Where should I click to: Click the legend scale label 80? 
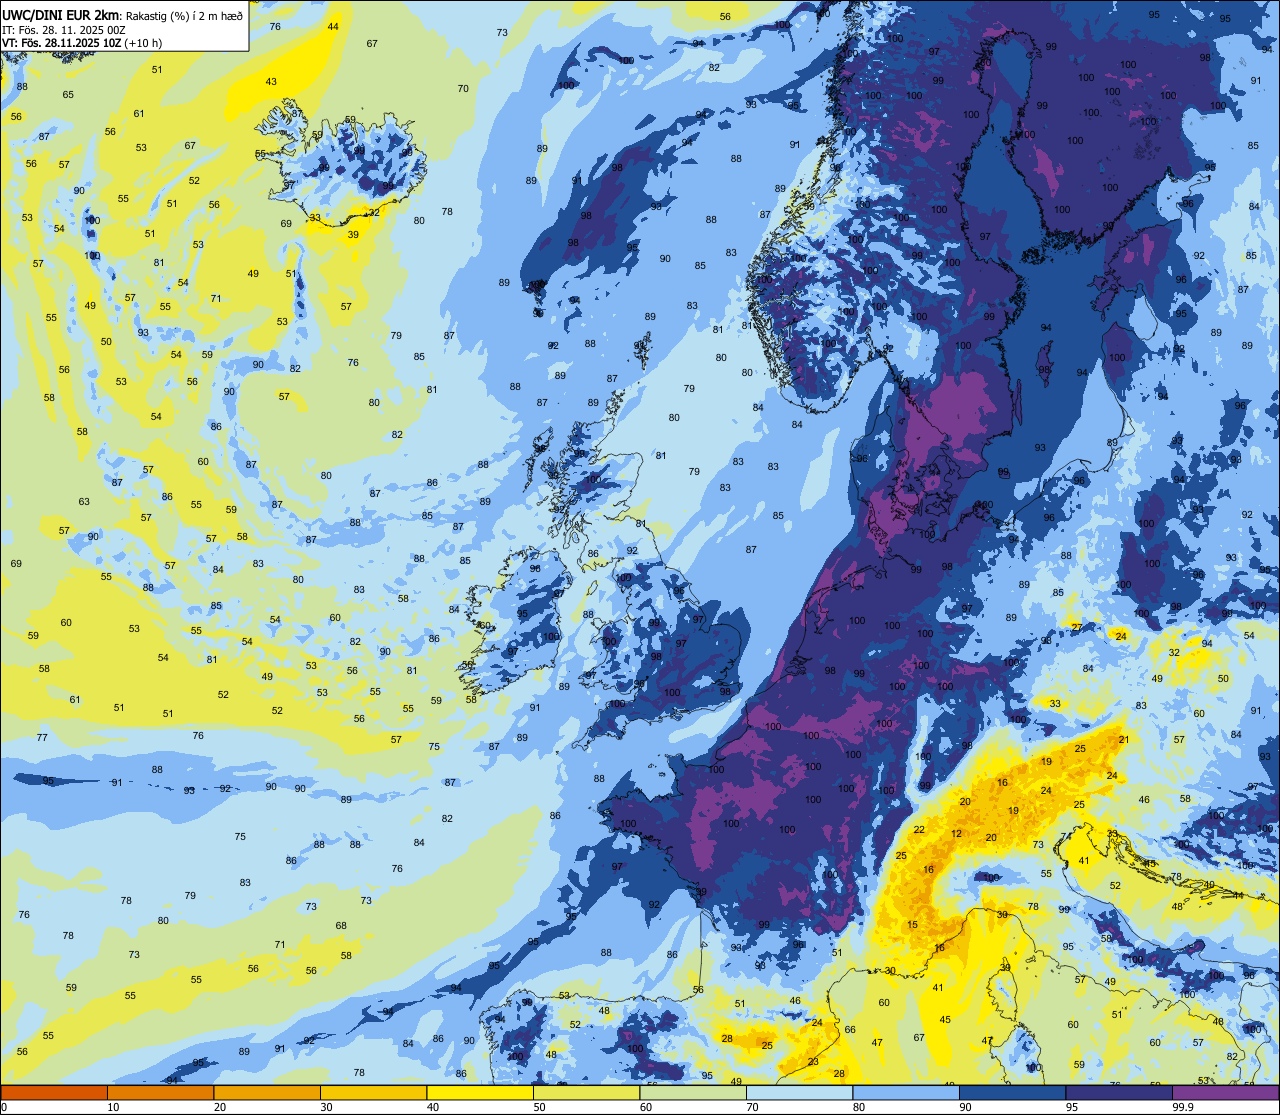[x=859, y=1107]
